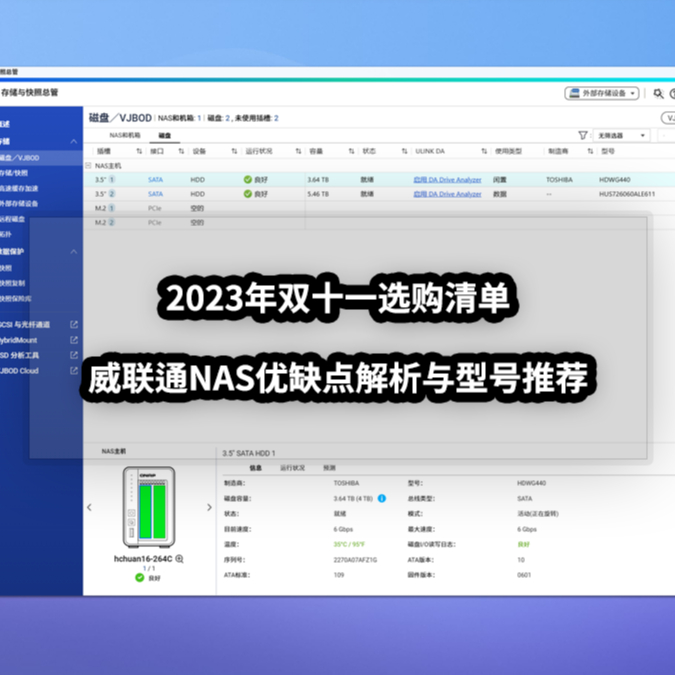The image size is (675, 675).
Task: Select 磁盘/VJBOD in the sidebar
Action: point(41,158)
